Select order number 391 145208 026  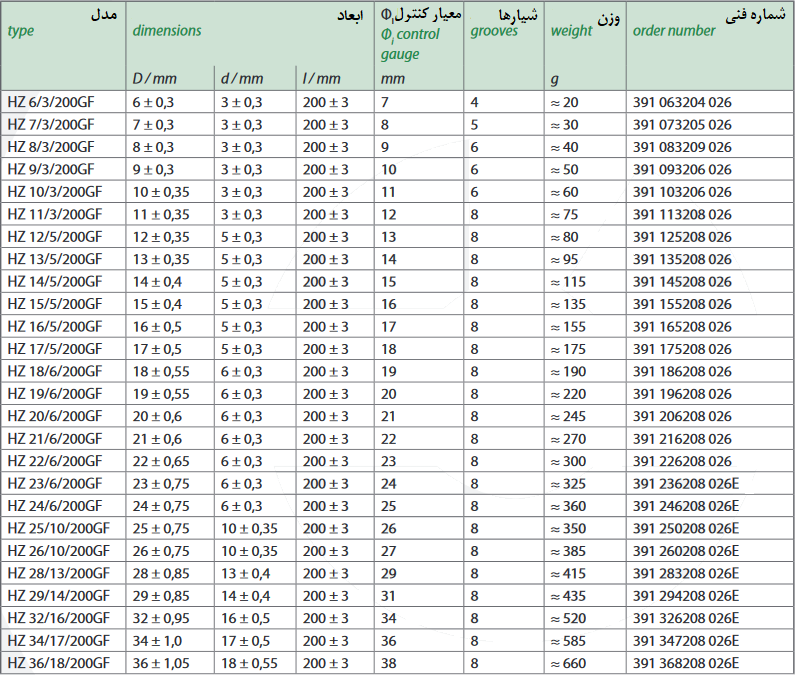[682, 282]
